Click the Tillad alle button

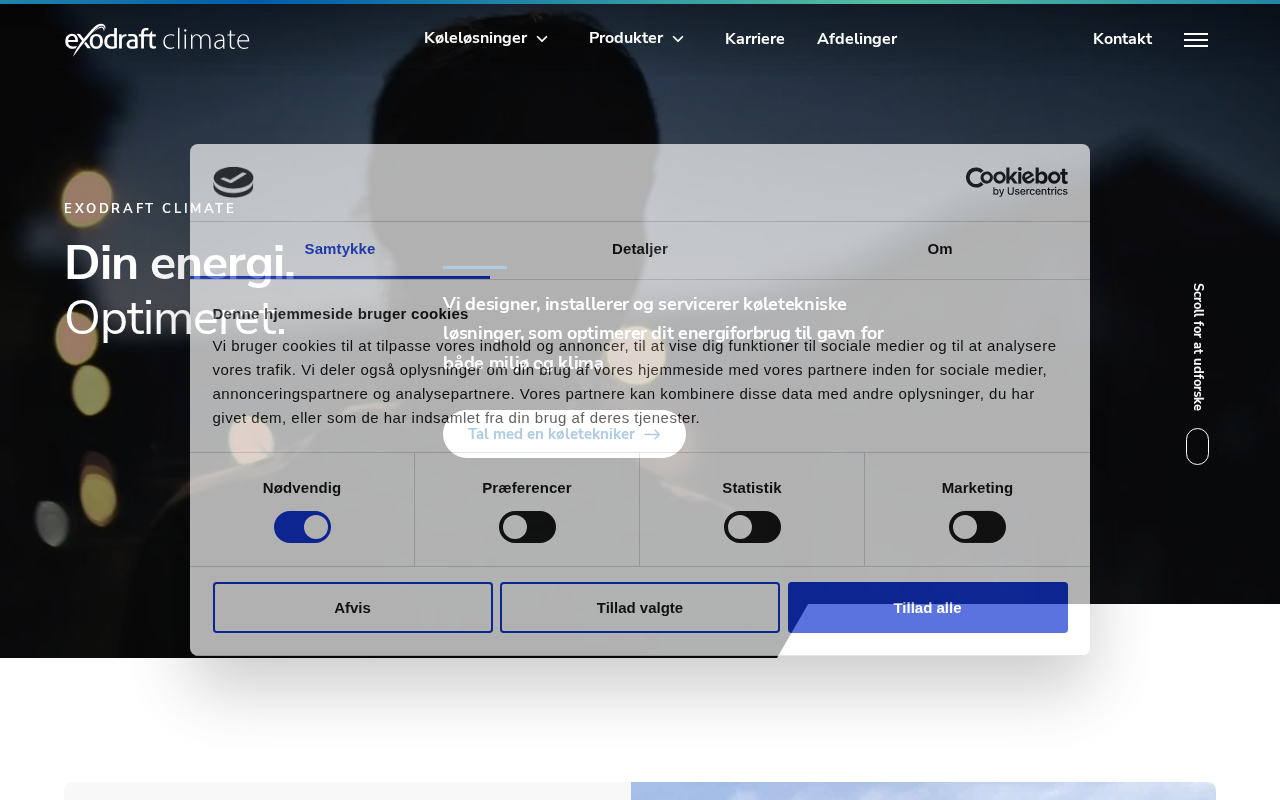click(x=928, y=608)
